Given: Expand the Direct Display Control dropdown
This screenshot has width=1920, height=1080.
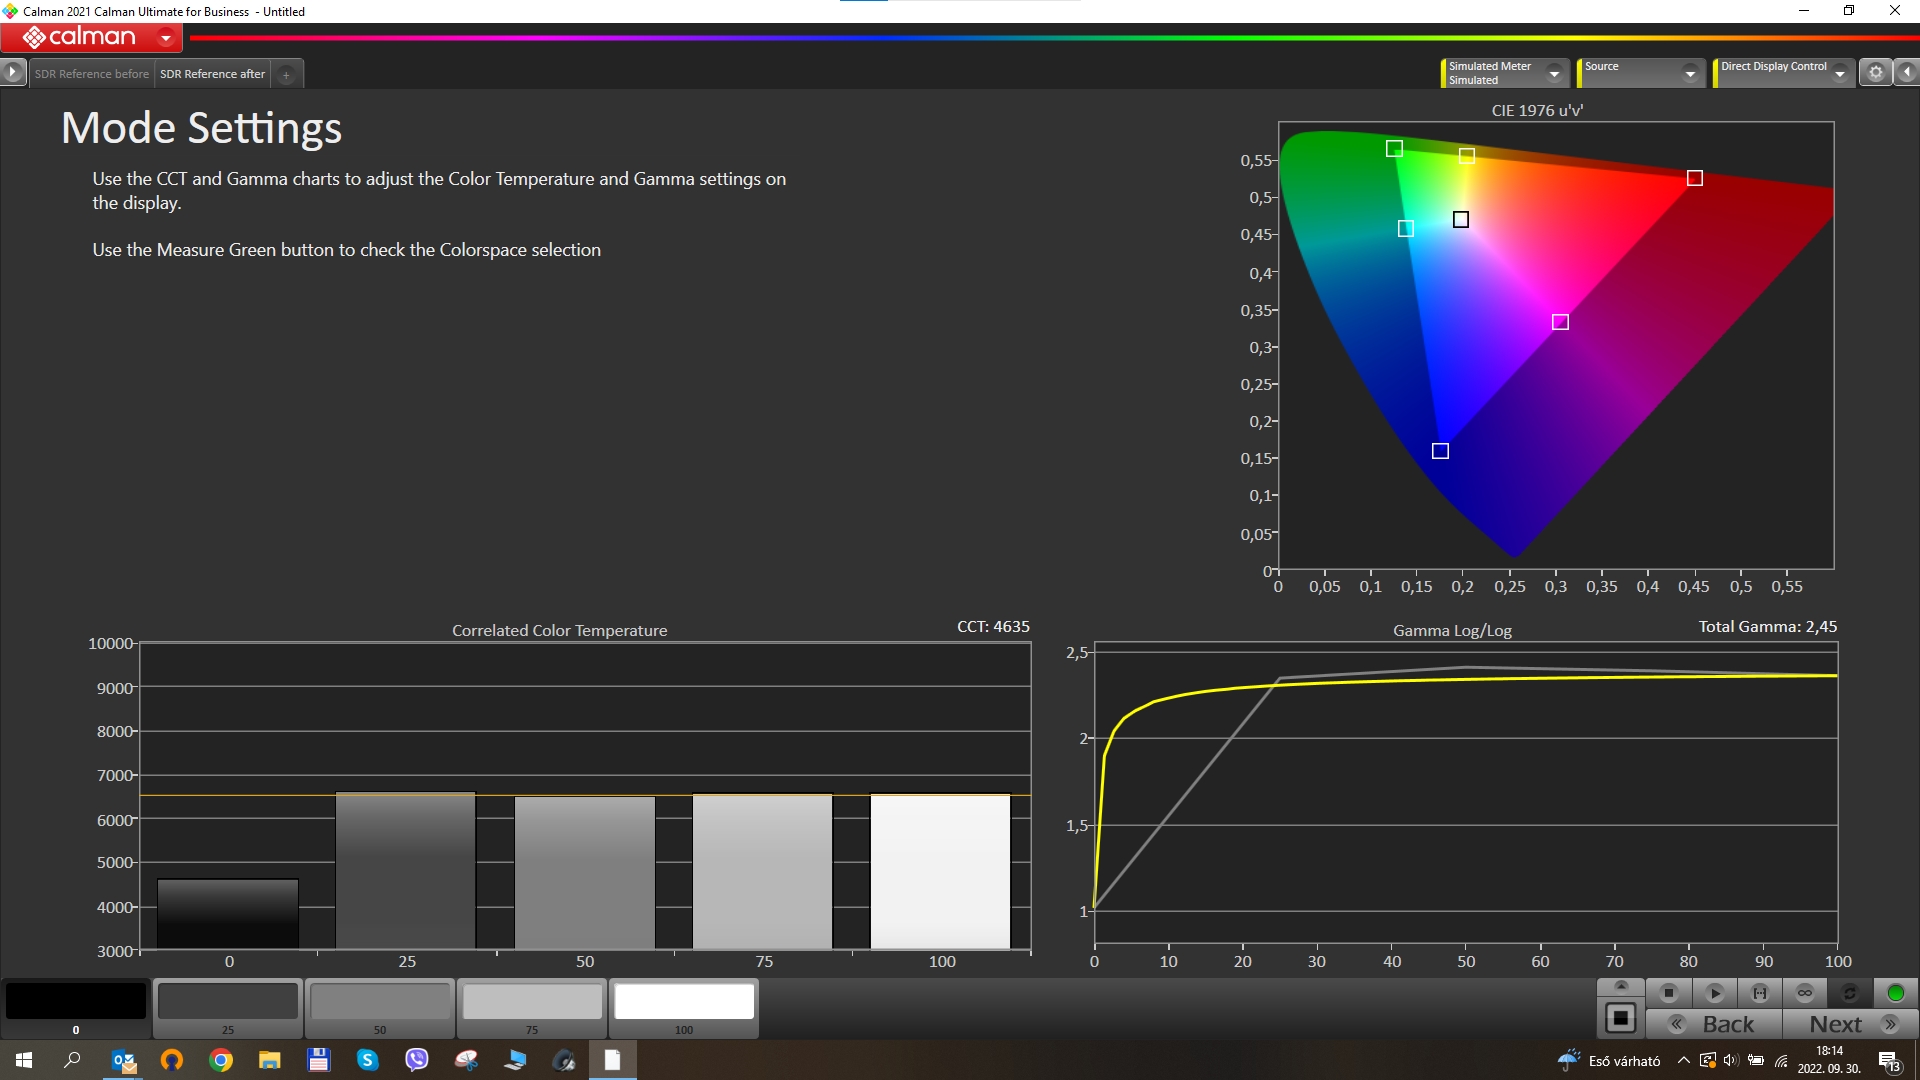Looking at the screenshot, I should (1839, 73).
